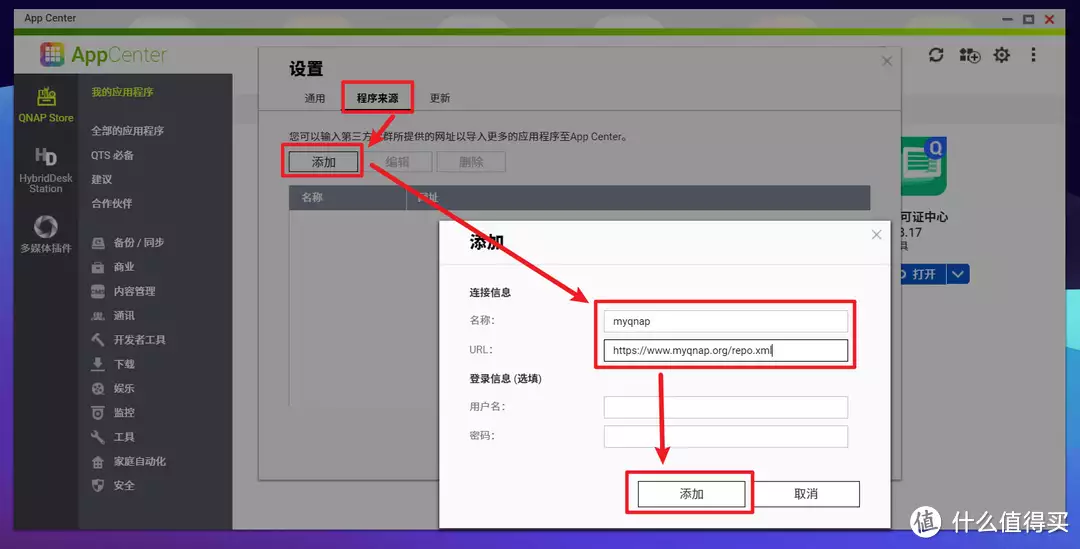Switch to the 更新 settings tab
Viewport: 1080px width, 549px height.
pos(440,98)
